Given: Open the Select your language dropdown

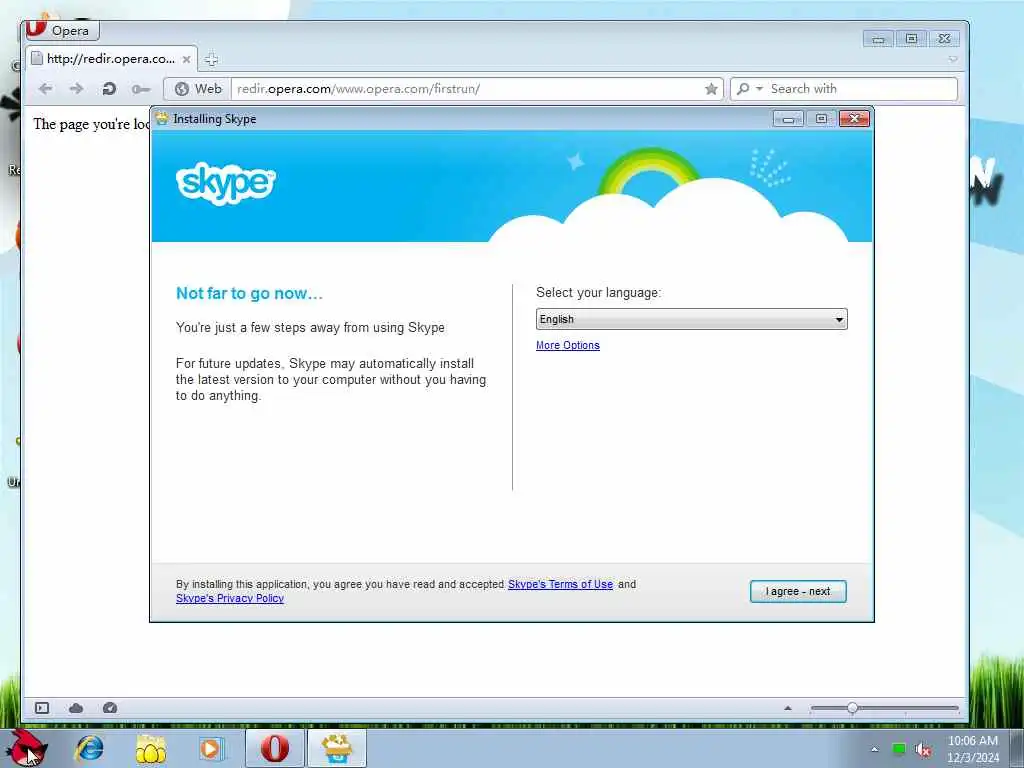Looking at the screenshot, I should click(692, 319).
